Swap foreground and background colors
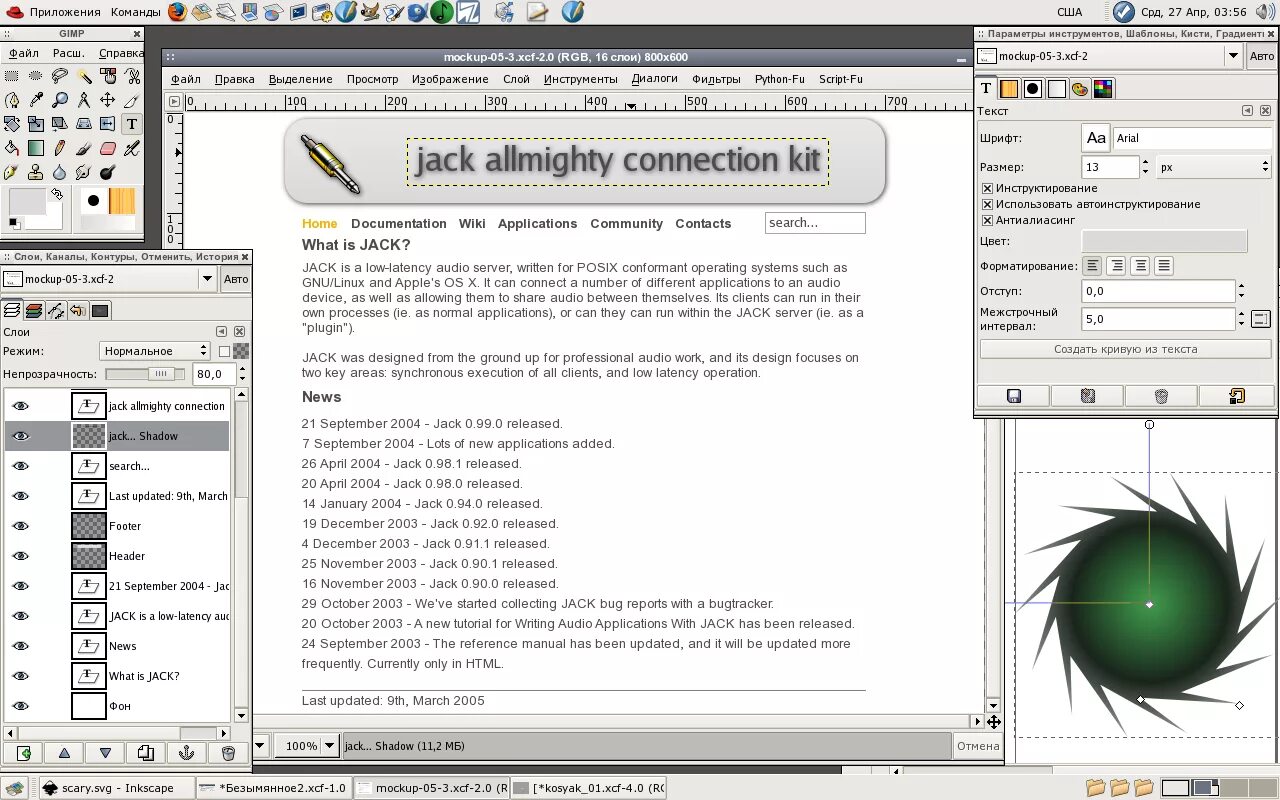Screen dimensions: 1280x800 [x=57, y=193]
